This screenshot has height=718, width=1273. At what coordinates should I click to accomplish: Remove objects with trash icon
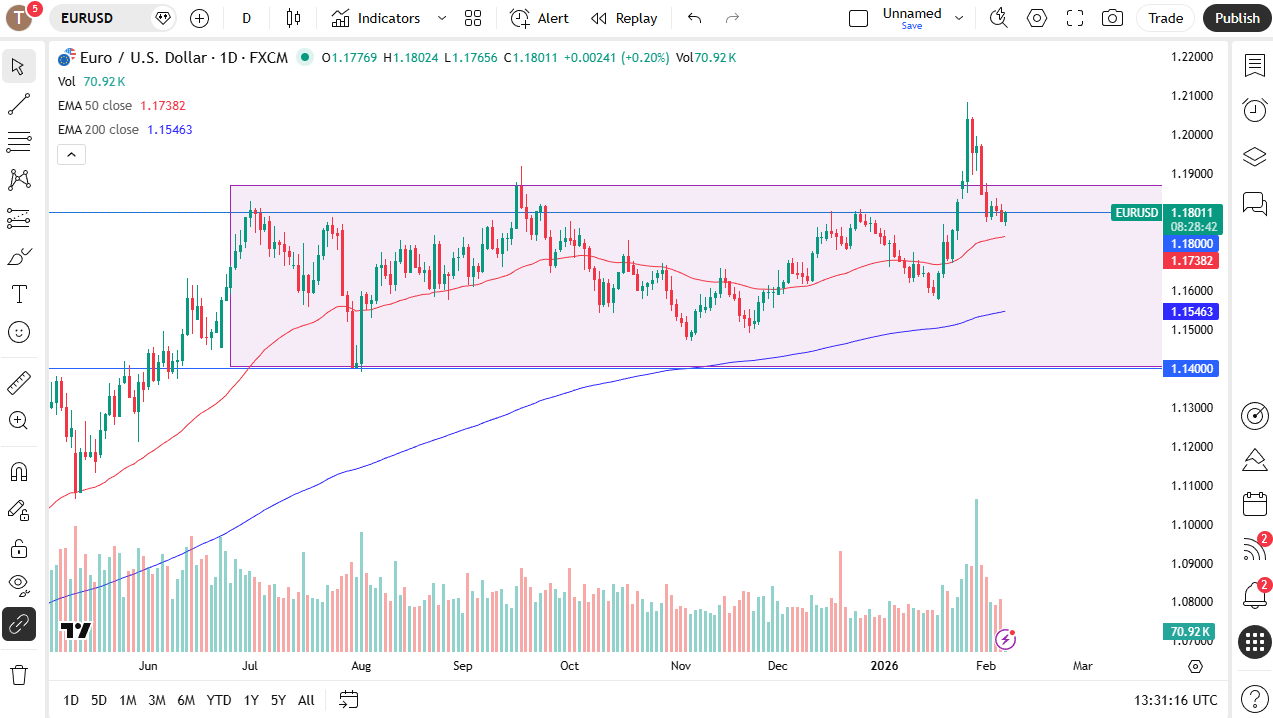click(18, 675)
